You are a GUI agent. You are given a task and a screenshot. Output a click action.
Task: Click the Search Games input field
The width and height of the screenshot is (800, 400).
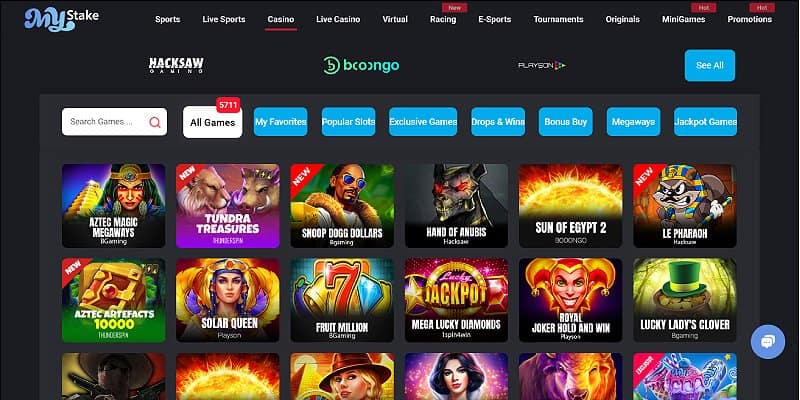[x=114, y=122]
